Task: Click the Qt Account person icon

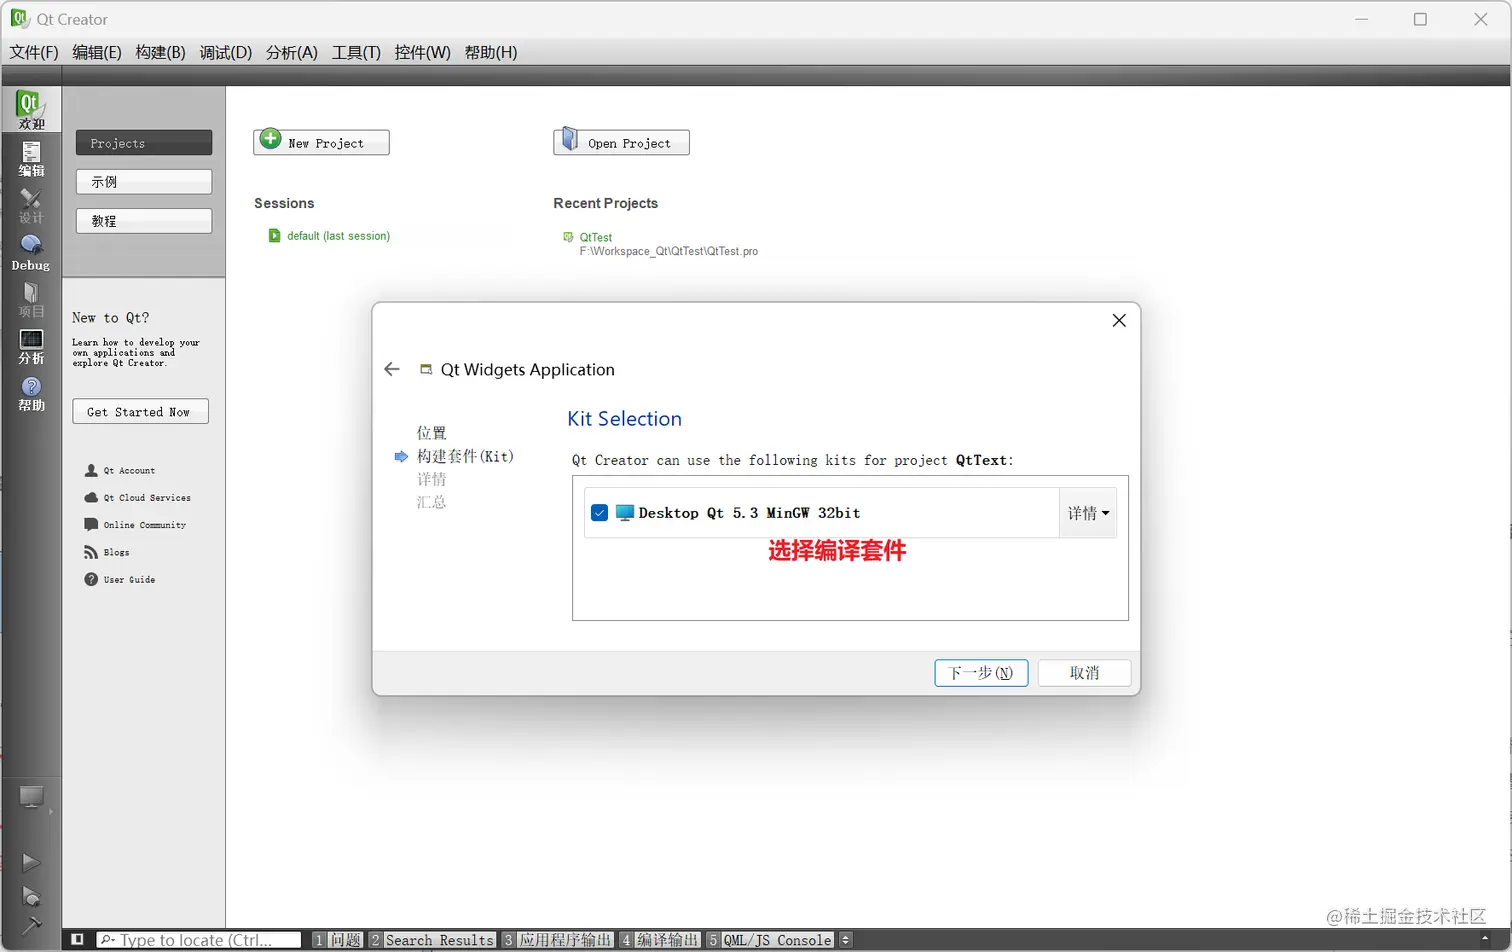Action: [91, 470]
